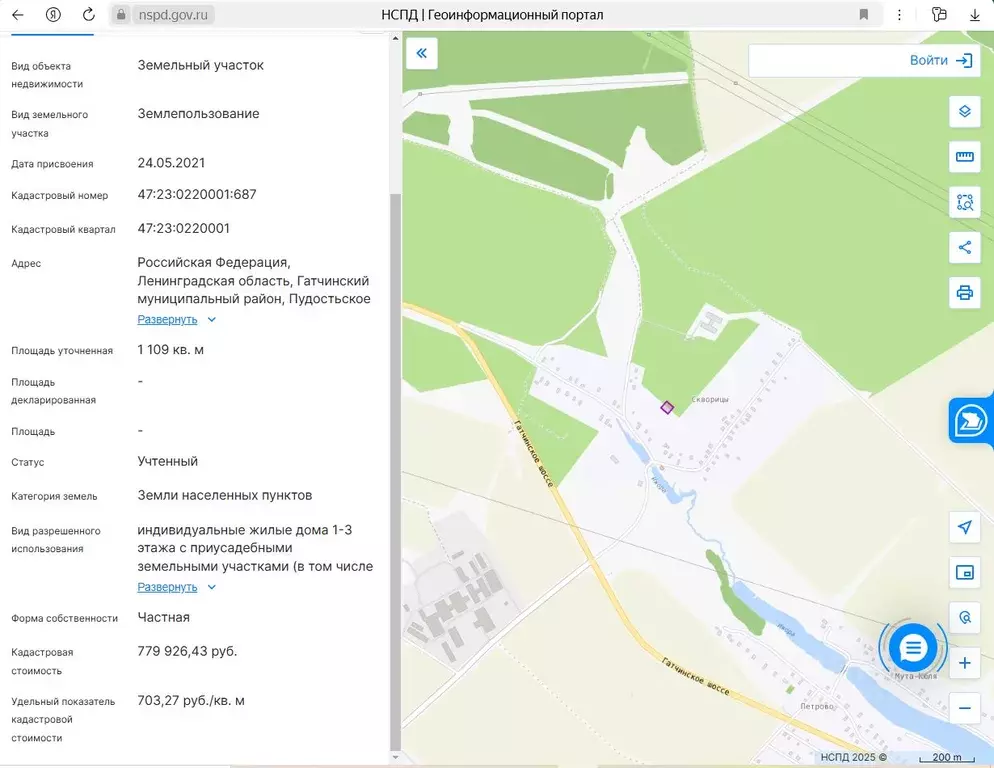Click the Войти login button
The height and width of the screenshot is (768, 994).
point(940,60)
